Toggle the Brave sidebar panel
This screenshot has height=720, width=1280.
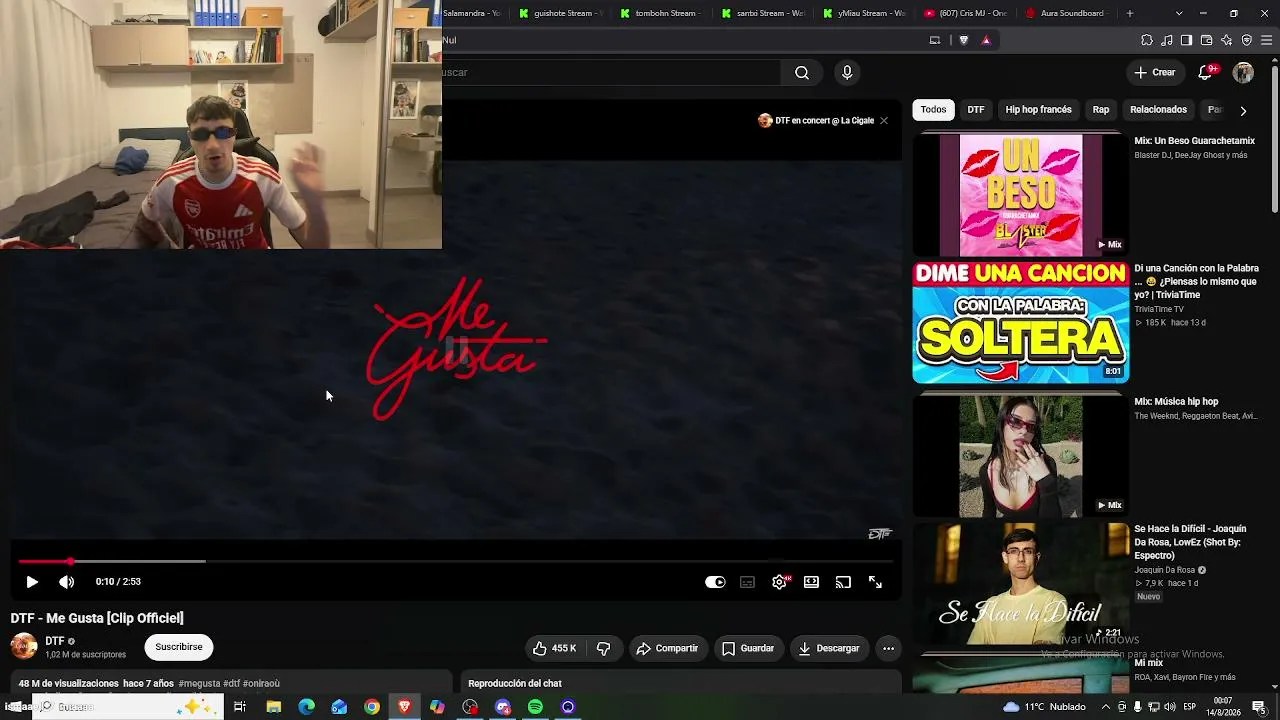click(x=1186, y=40)
